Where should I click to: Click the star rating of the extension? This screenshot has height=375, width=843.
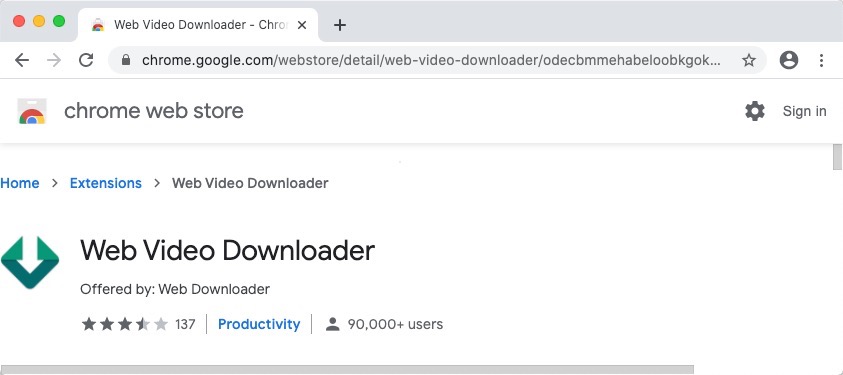pyautogui.click(x=125, y=324)
